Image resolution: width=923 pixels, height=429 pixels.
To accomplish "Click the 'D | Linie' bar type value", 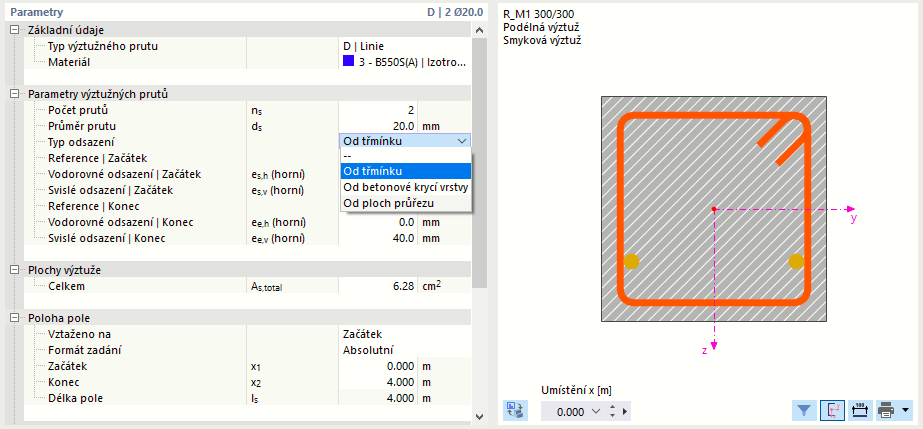I will pyautogui.click(x=364, y=46).
